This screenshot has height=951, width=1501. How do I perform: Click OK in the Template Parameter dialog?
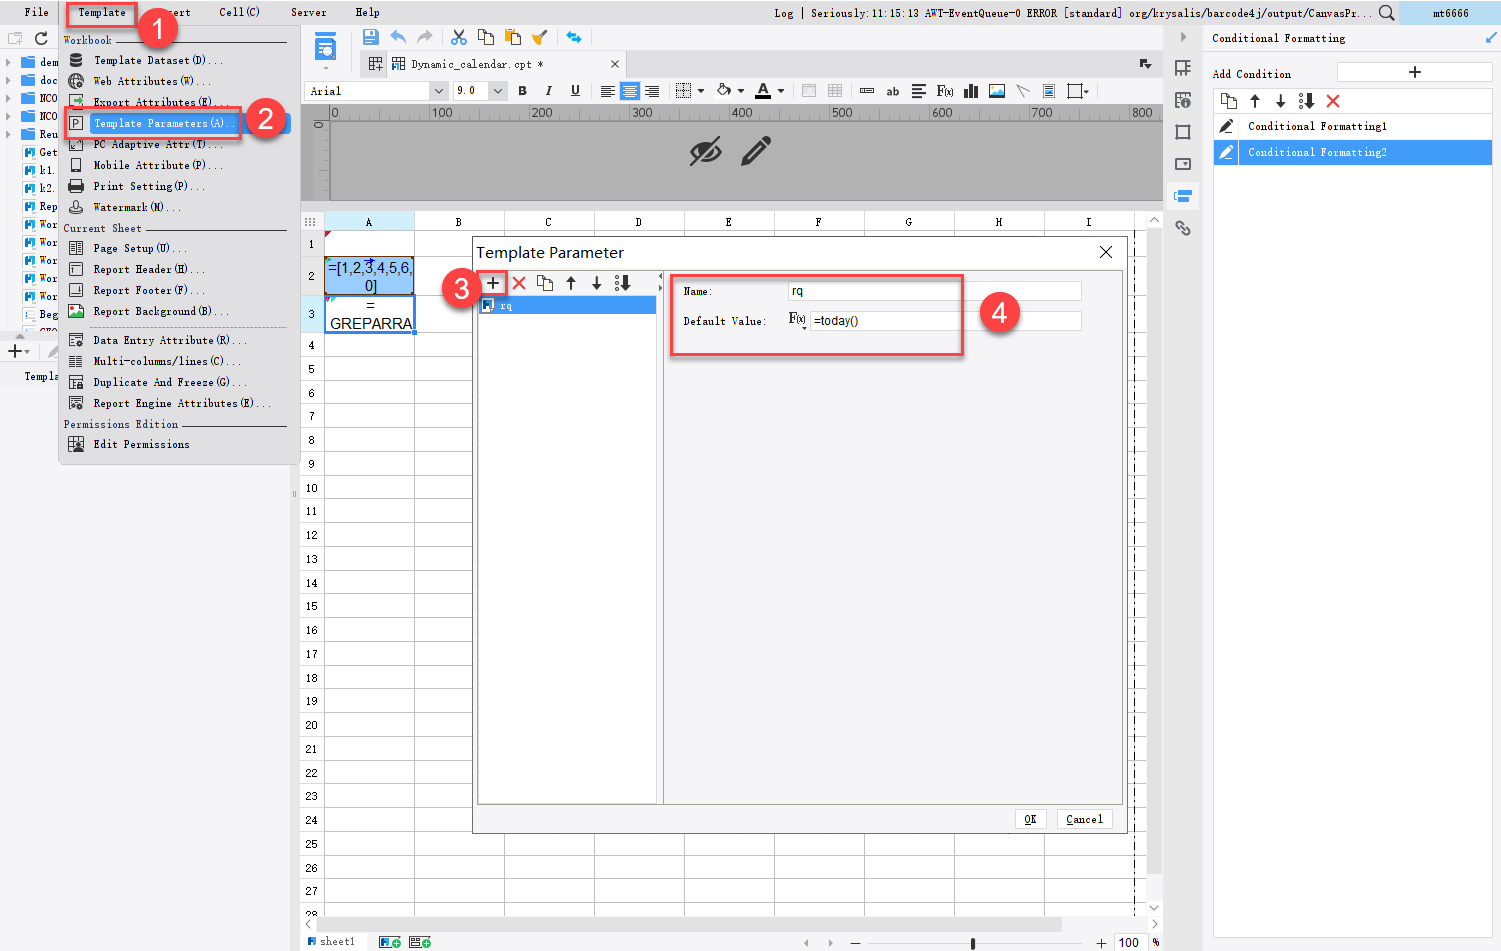tap(1030, 819)
